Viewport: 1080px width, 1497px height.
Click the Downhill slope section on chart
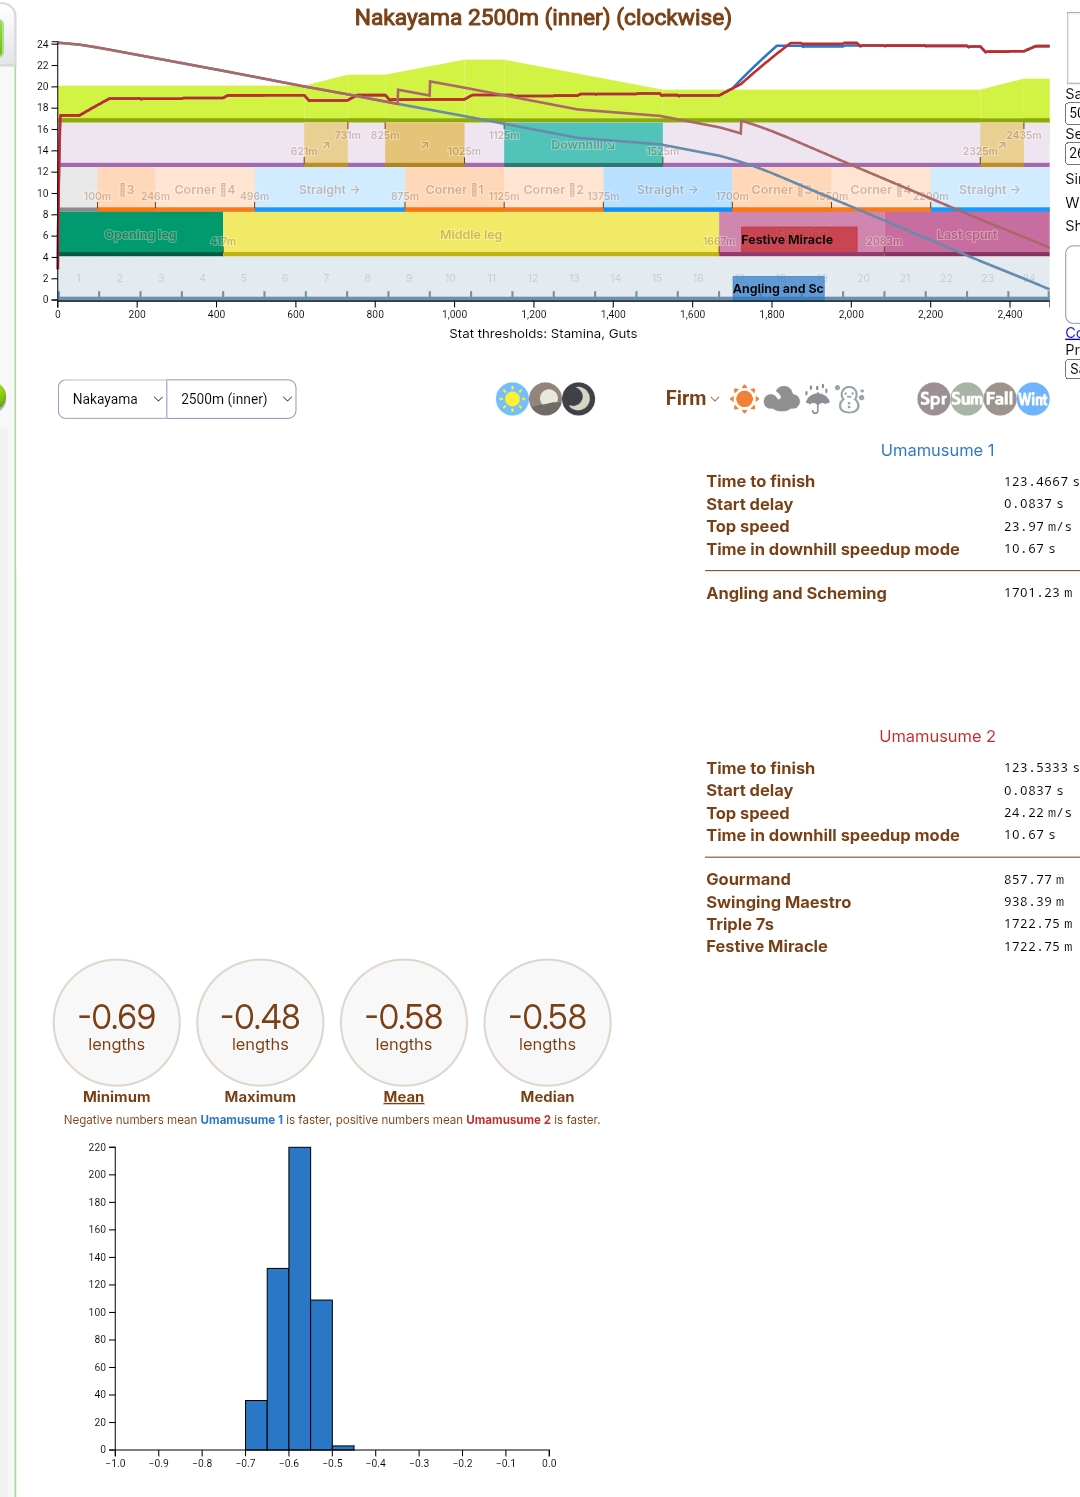coord(583,144)
